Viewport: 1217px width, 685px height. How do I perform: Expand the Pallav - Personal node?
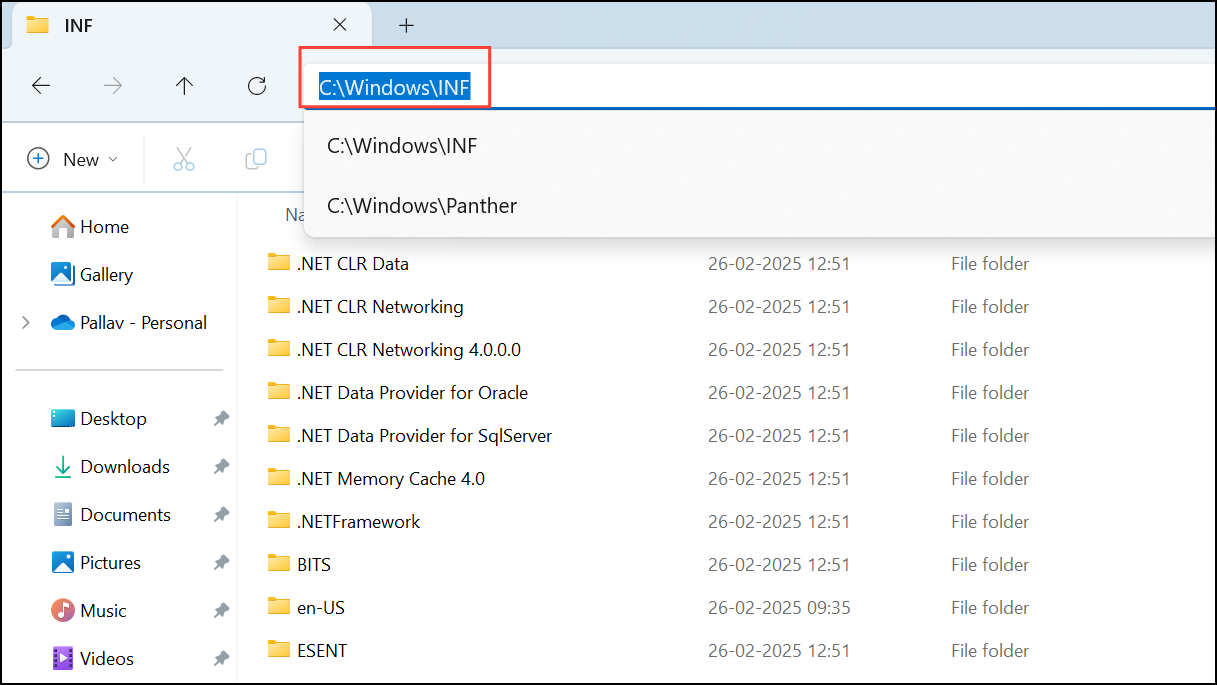(26, 323)
